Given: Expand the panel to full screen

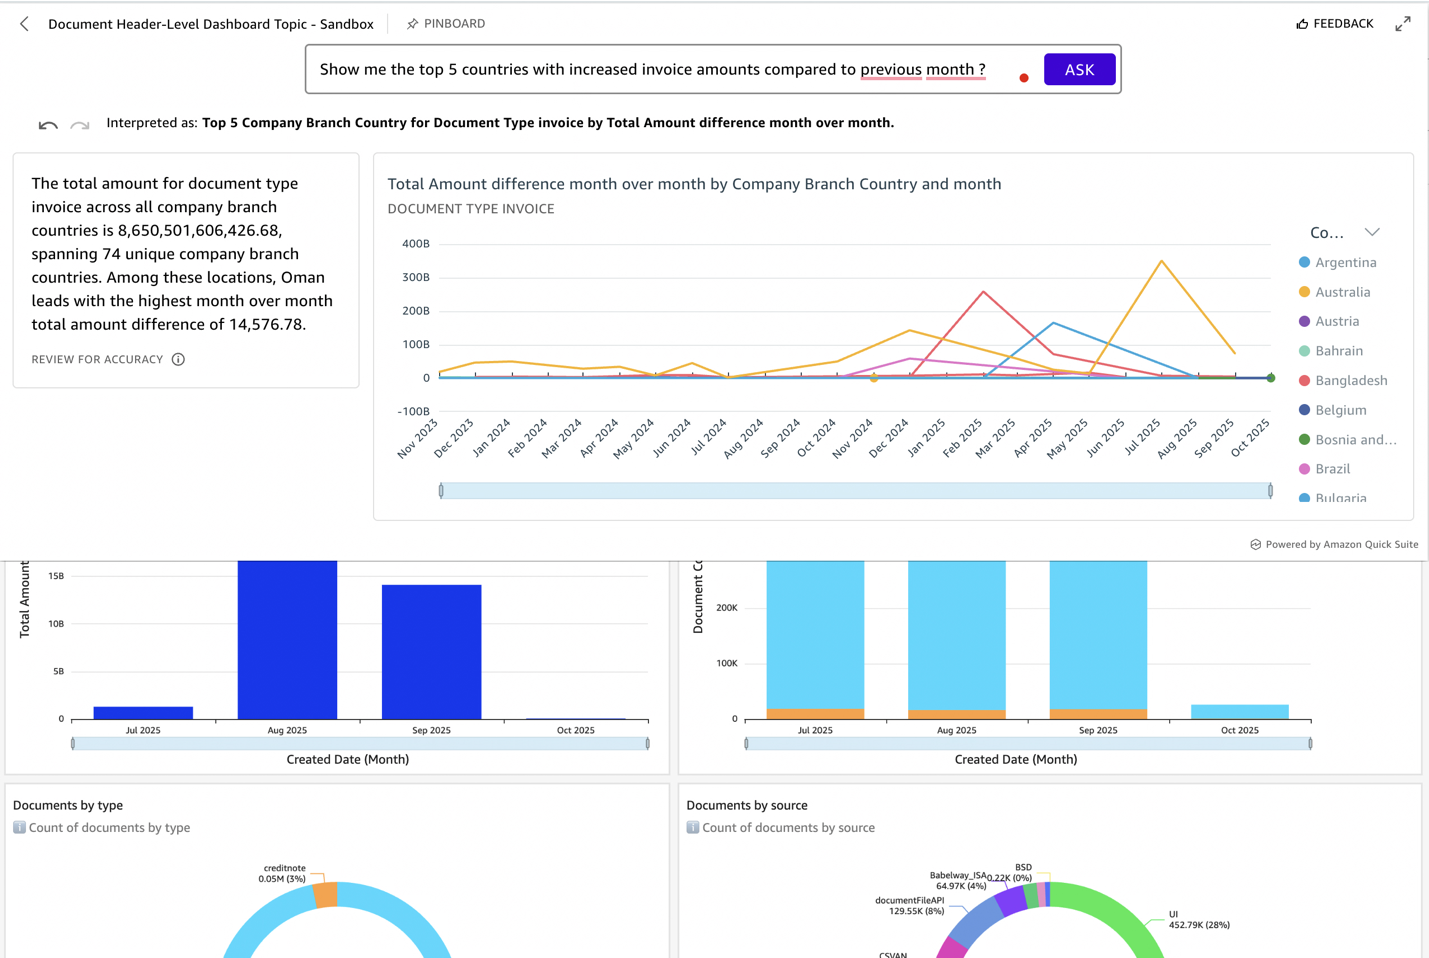Looking at the screenshot, I should tap(1403, 24).
